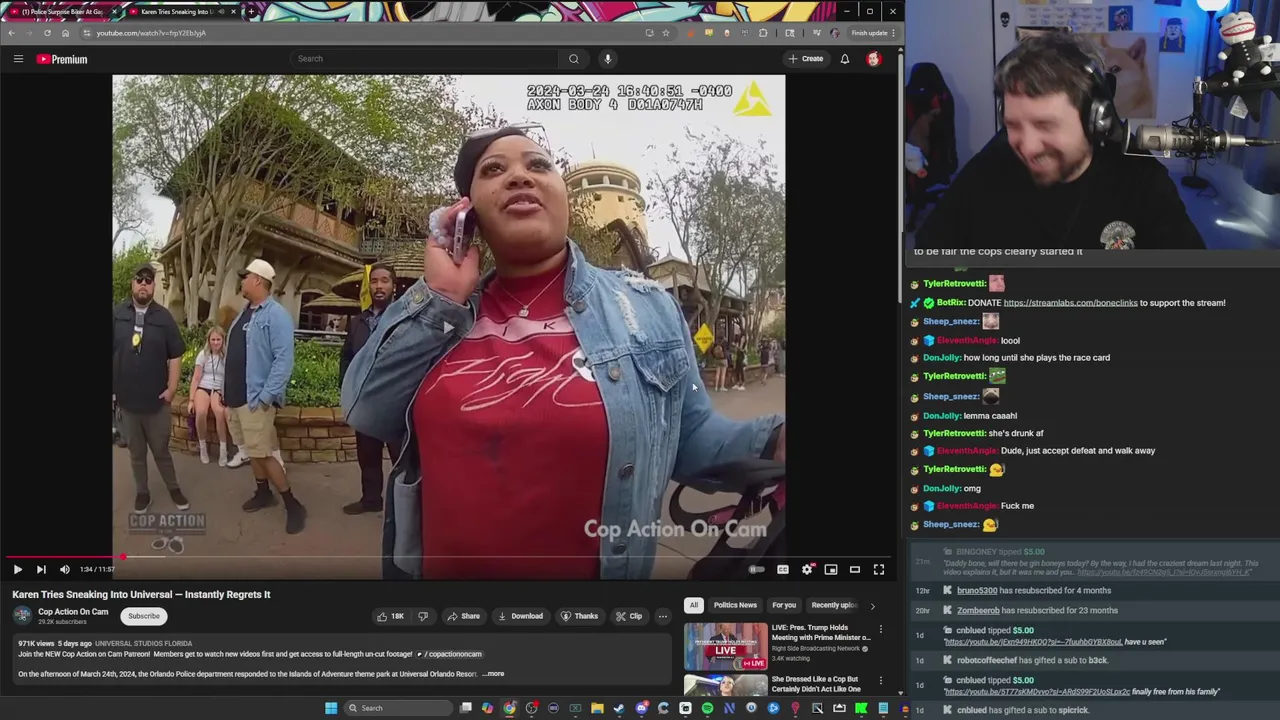Image resolution: width=1280 pixels, height=720 pixels.
Task: Open the player settings gear
Action: click(x=807, y=569)
